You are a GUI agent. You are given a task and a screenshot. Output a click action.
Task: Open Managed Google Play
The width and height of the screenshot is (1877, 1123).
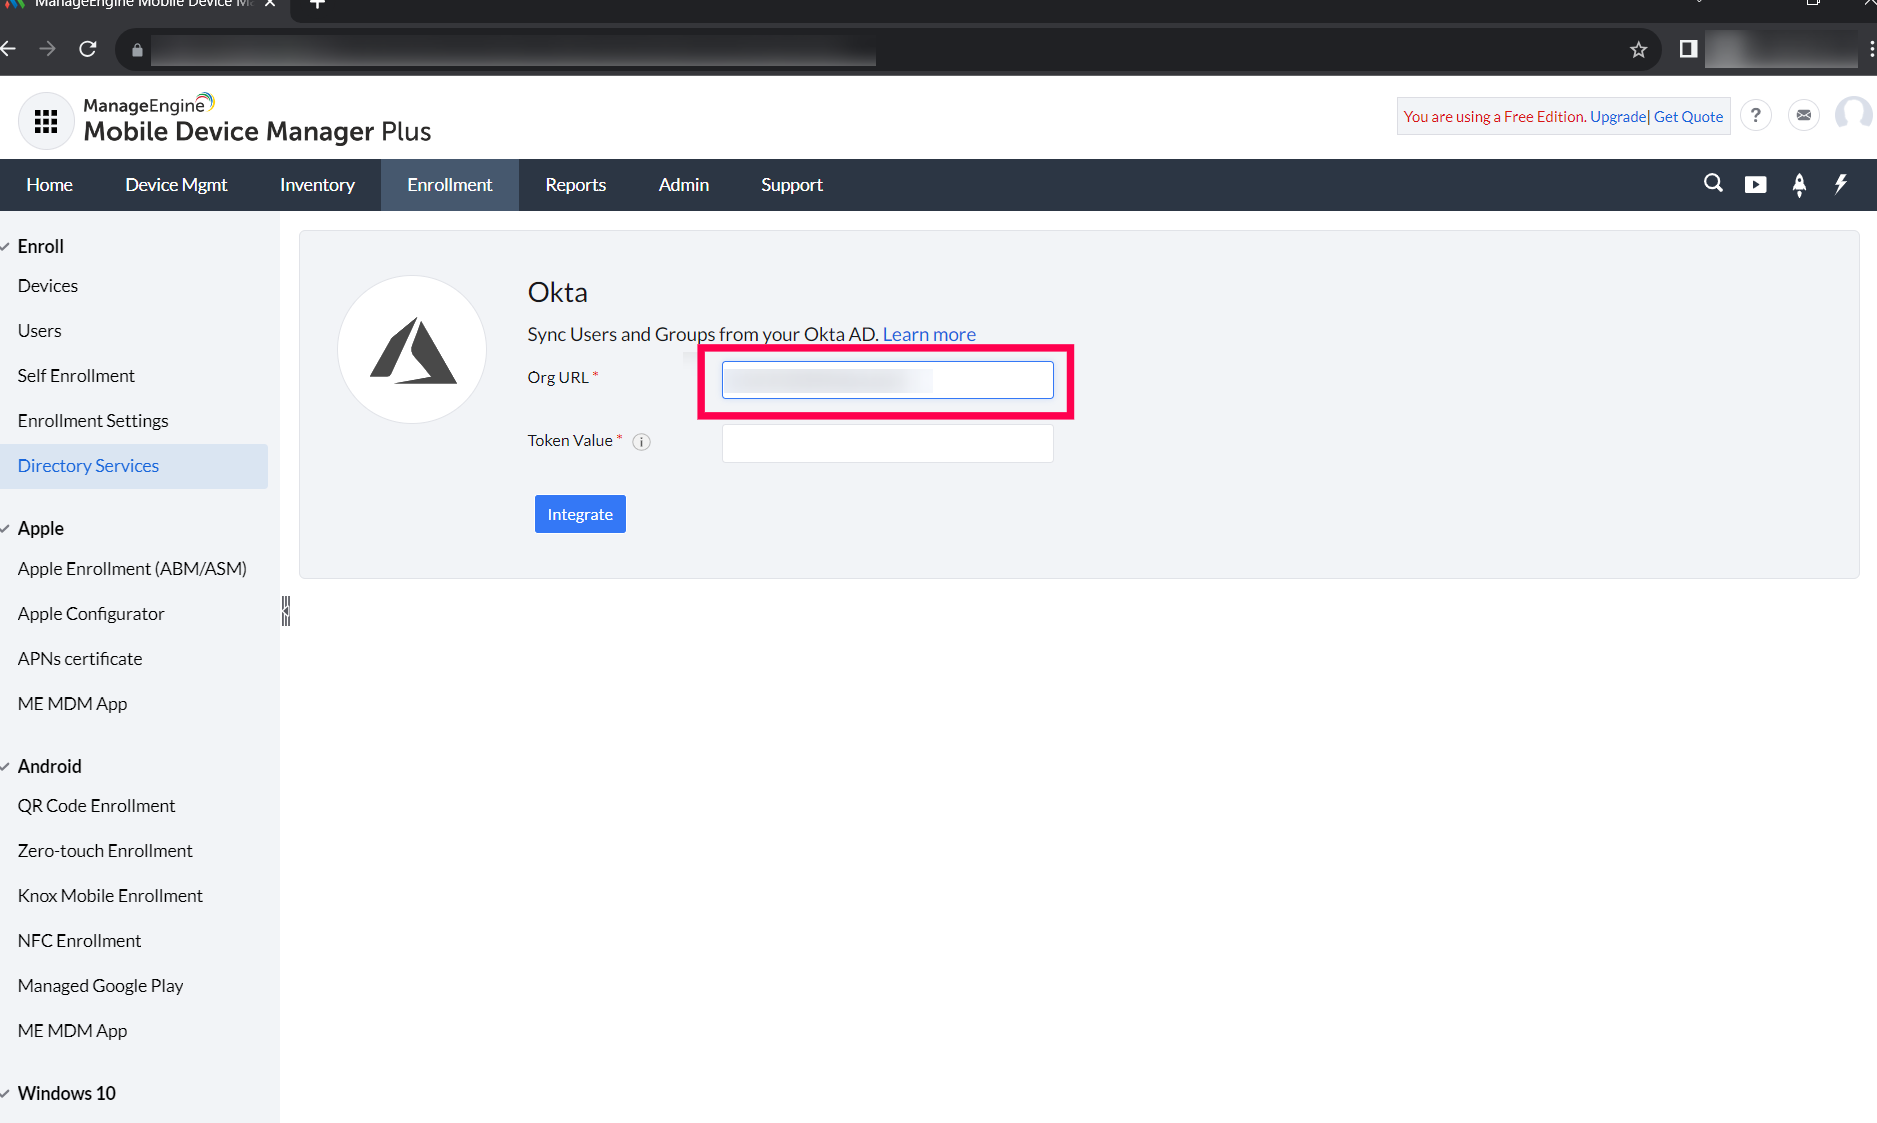pyautogui.click(x=100, y=986)
